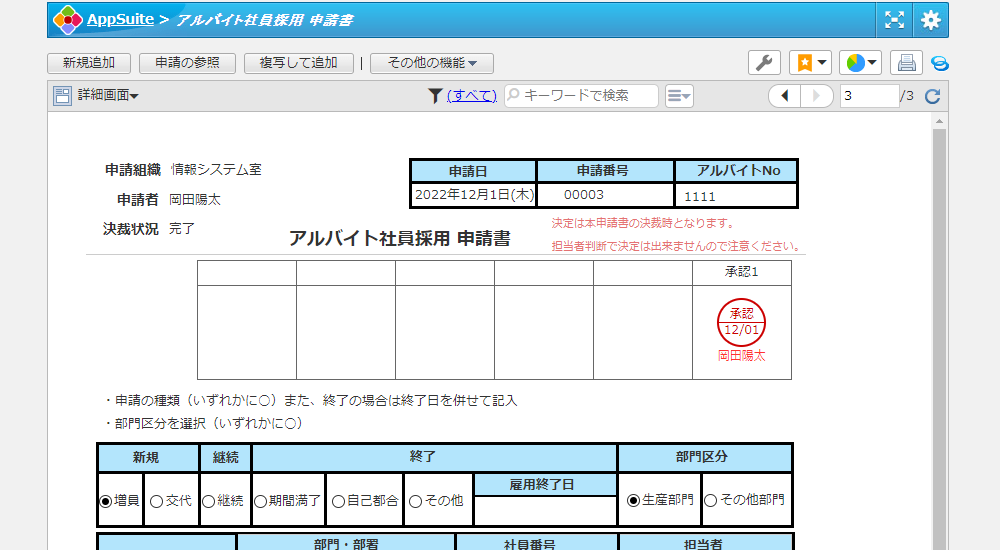
Task: Click the wrench design tool icon
Action: pos(764,63)
